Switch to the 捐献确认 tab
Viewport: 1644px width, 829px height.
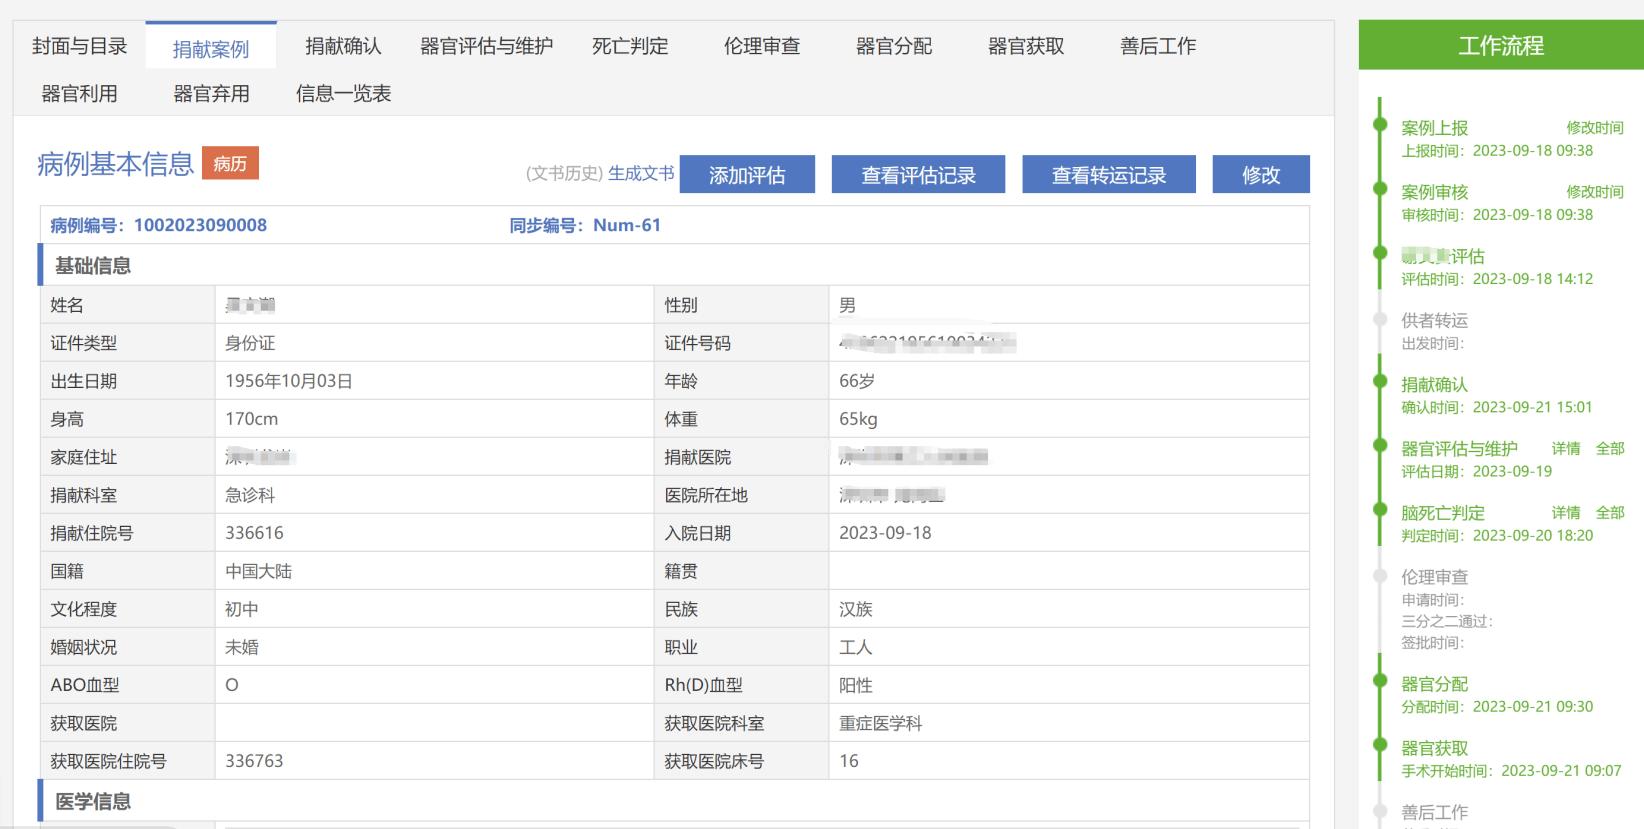[343, 46]
